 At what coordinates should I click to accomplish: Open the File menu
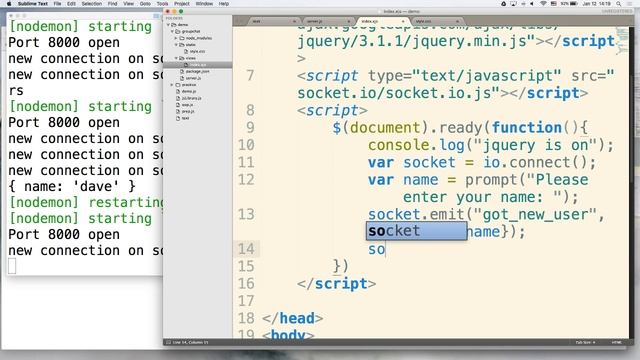57,4
